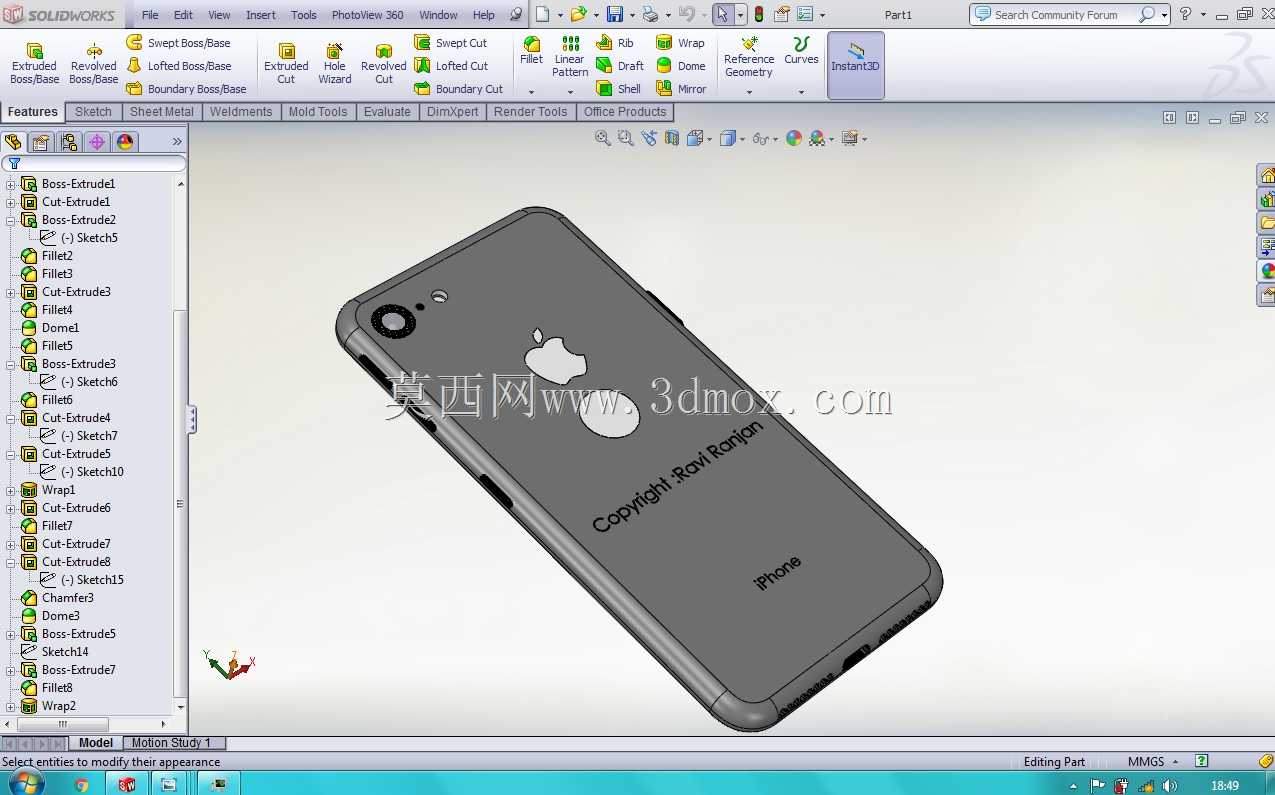Click the Save toolbar icon
The height and width of the screenshot is (795, 1275).
coord(615,14)
